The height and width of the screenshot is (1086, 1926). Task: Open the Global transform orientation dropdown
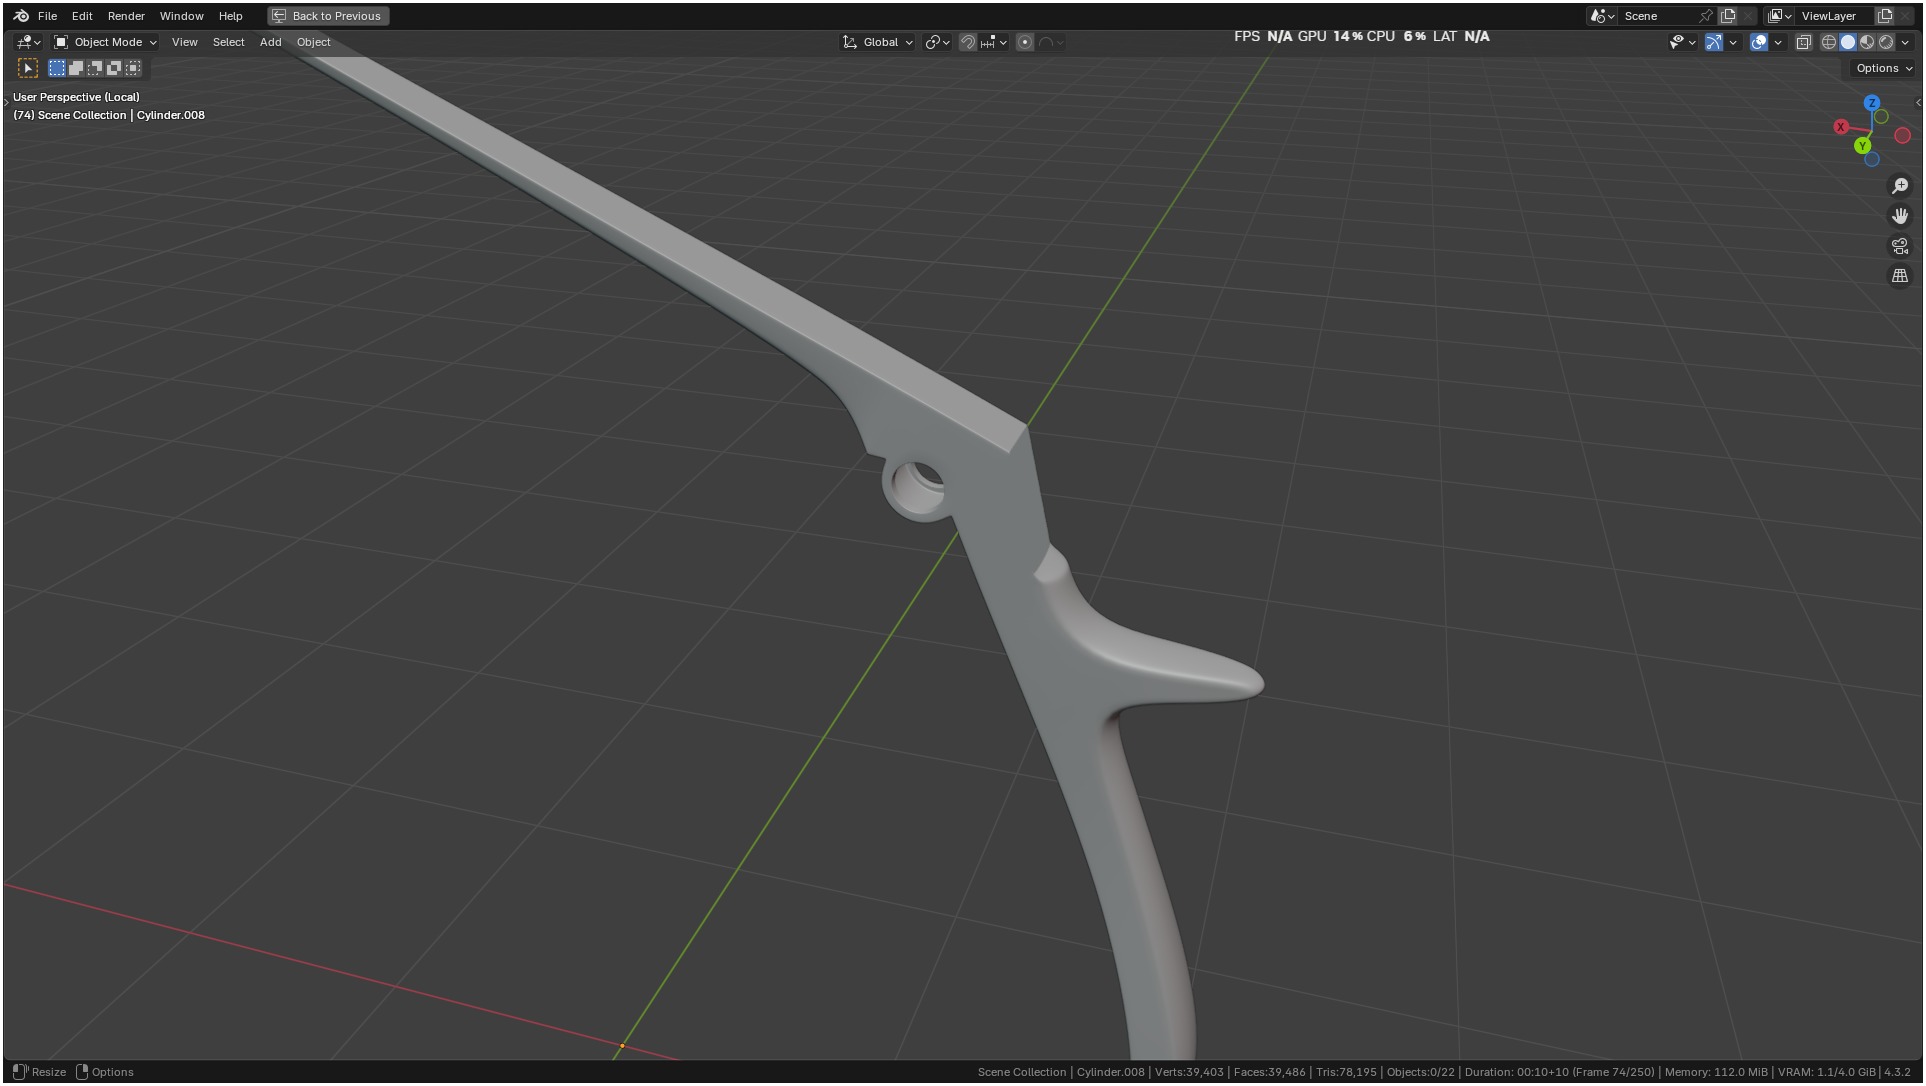point(877,42)
